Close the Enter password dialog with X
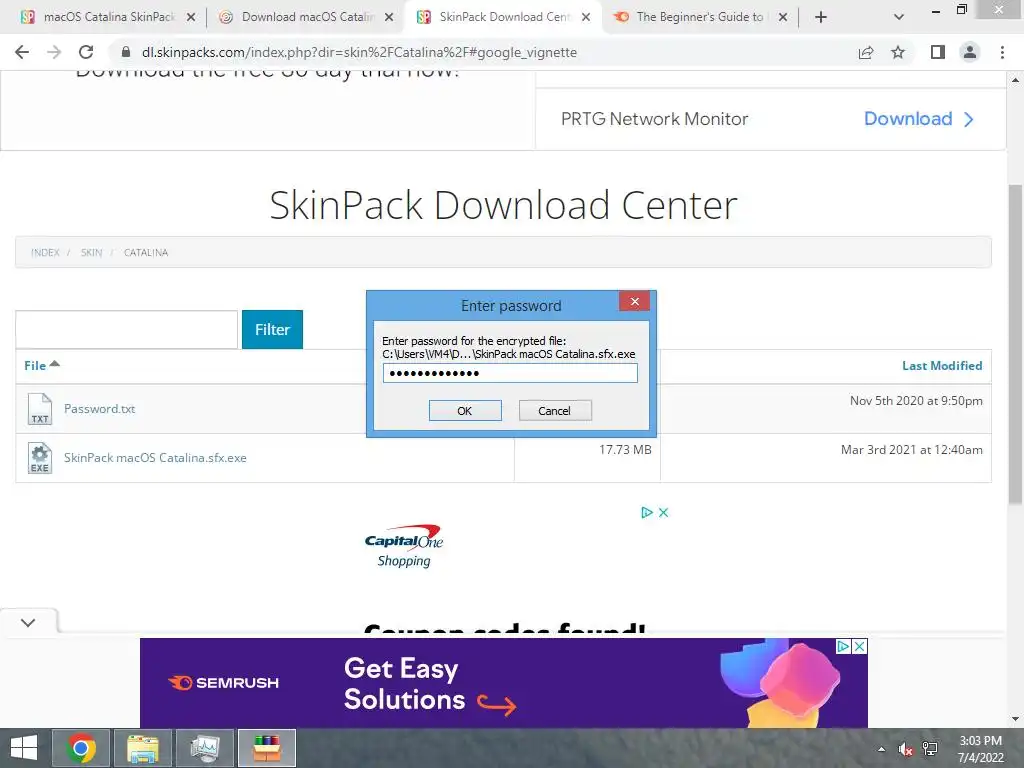Image resolution: width=1024 pixels, height=768 pixels. click(x=634, y=301)
